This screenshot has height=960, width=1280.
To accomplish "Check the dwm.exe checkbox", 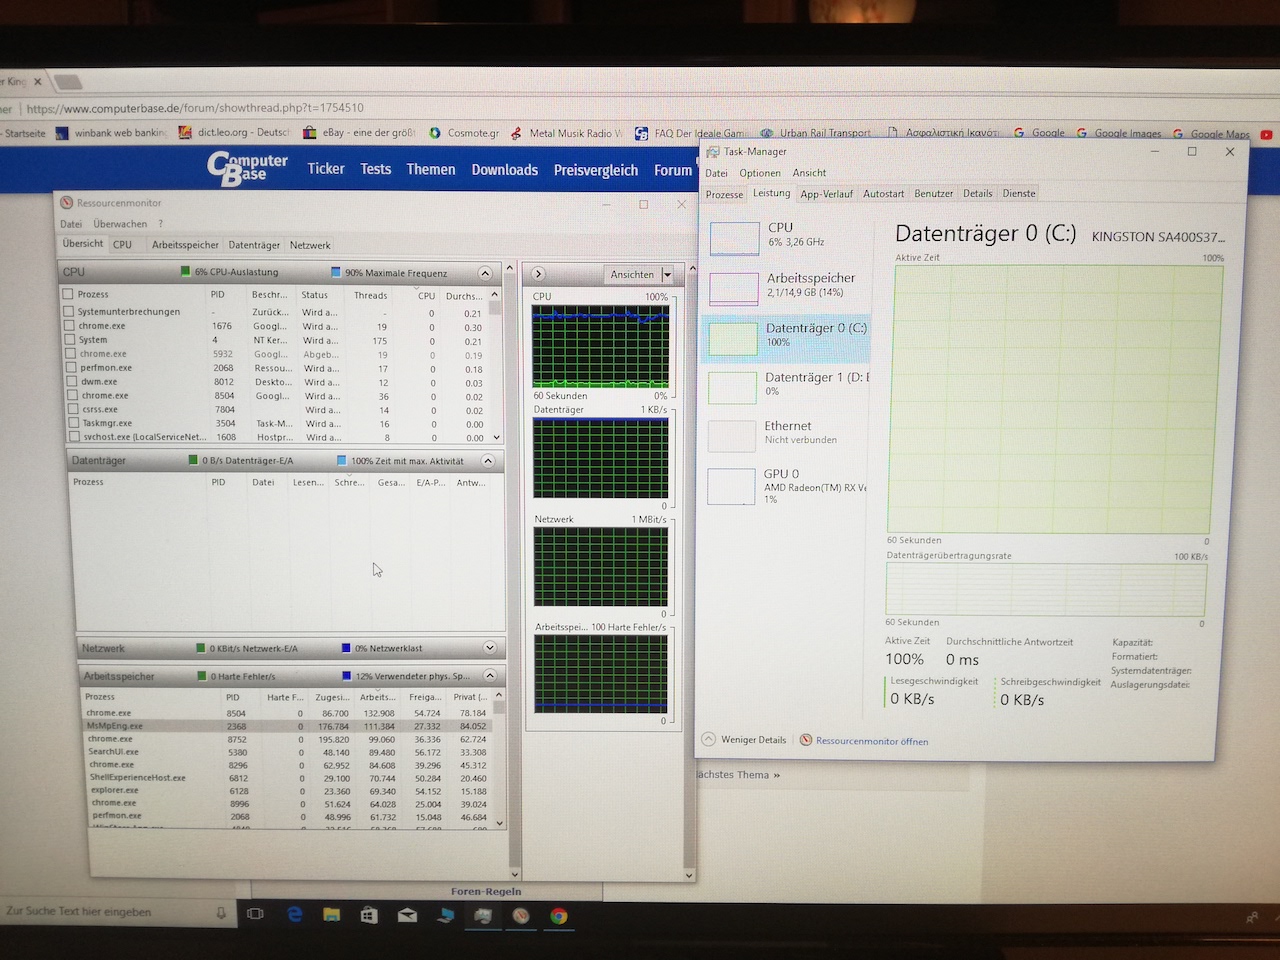I will point(71,382).
